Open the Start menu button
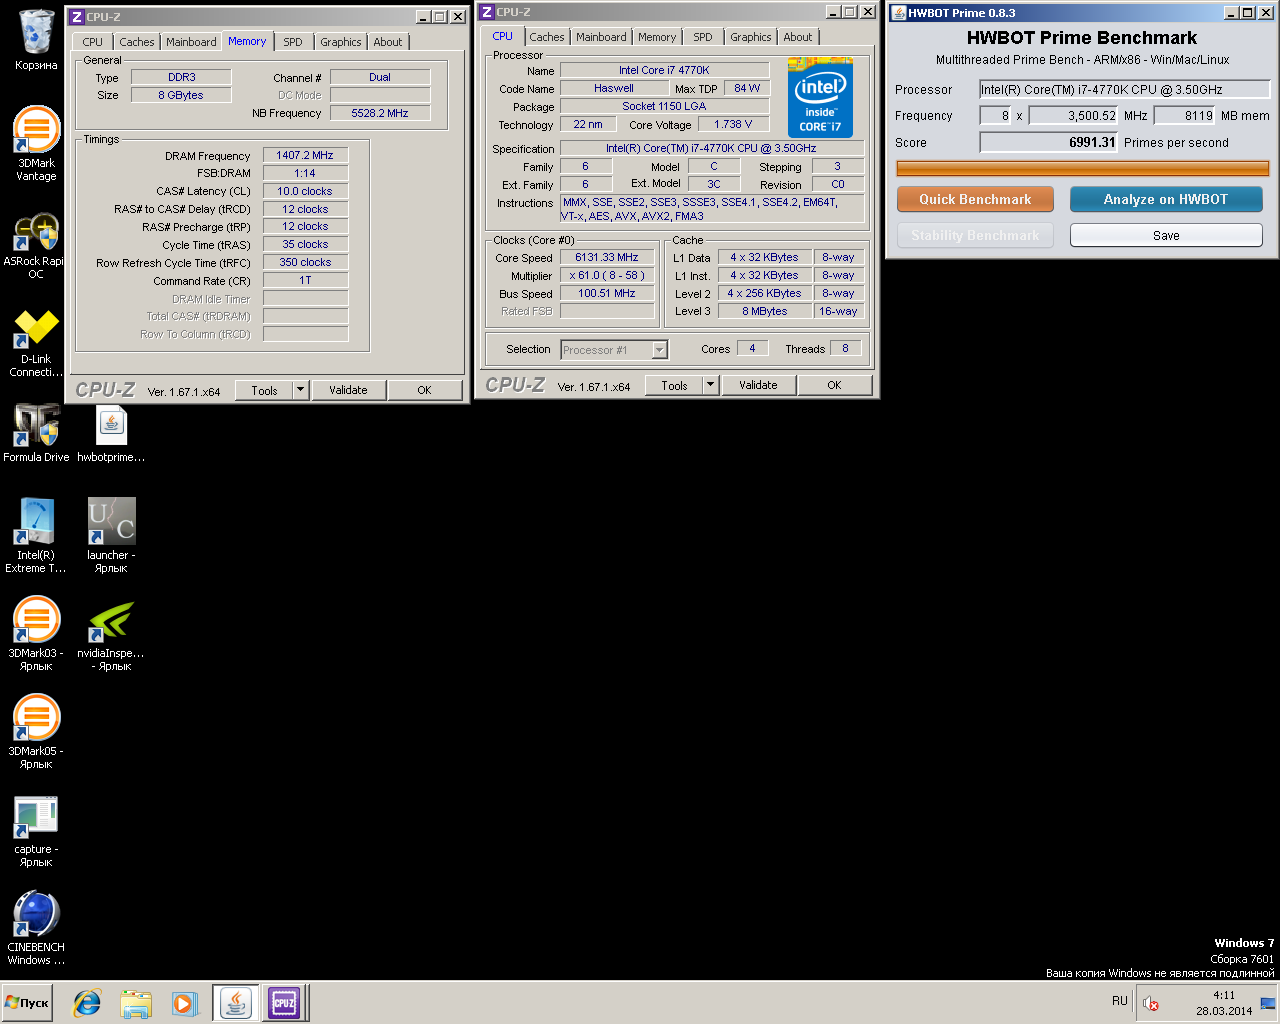This screenshot has width=1280, height=1024. 27,1003
